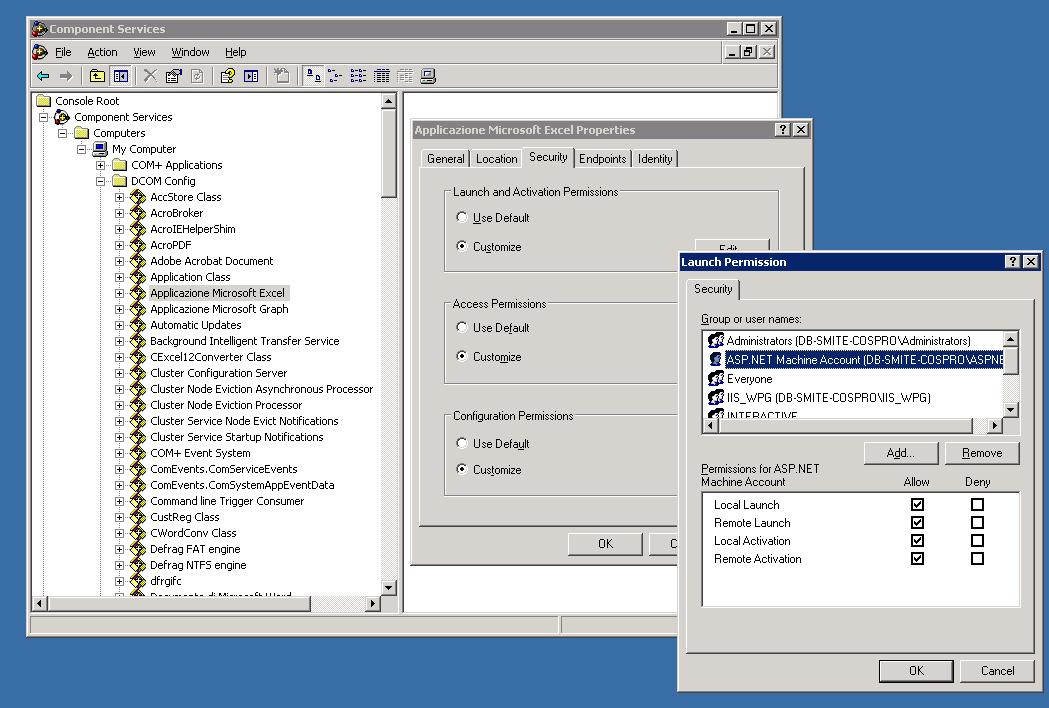Viewport: 1049px width, 708px height.
Task: Click user names list horizontal scroll right arrow
Action: click(995, 426)
